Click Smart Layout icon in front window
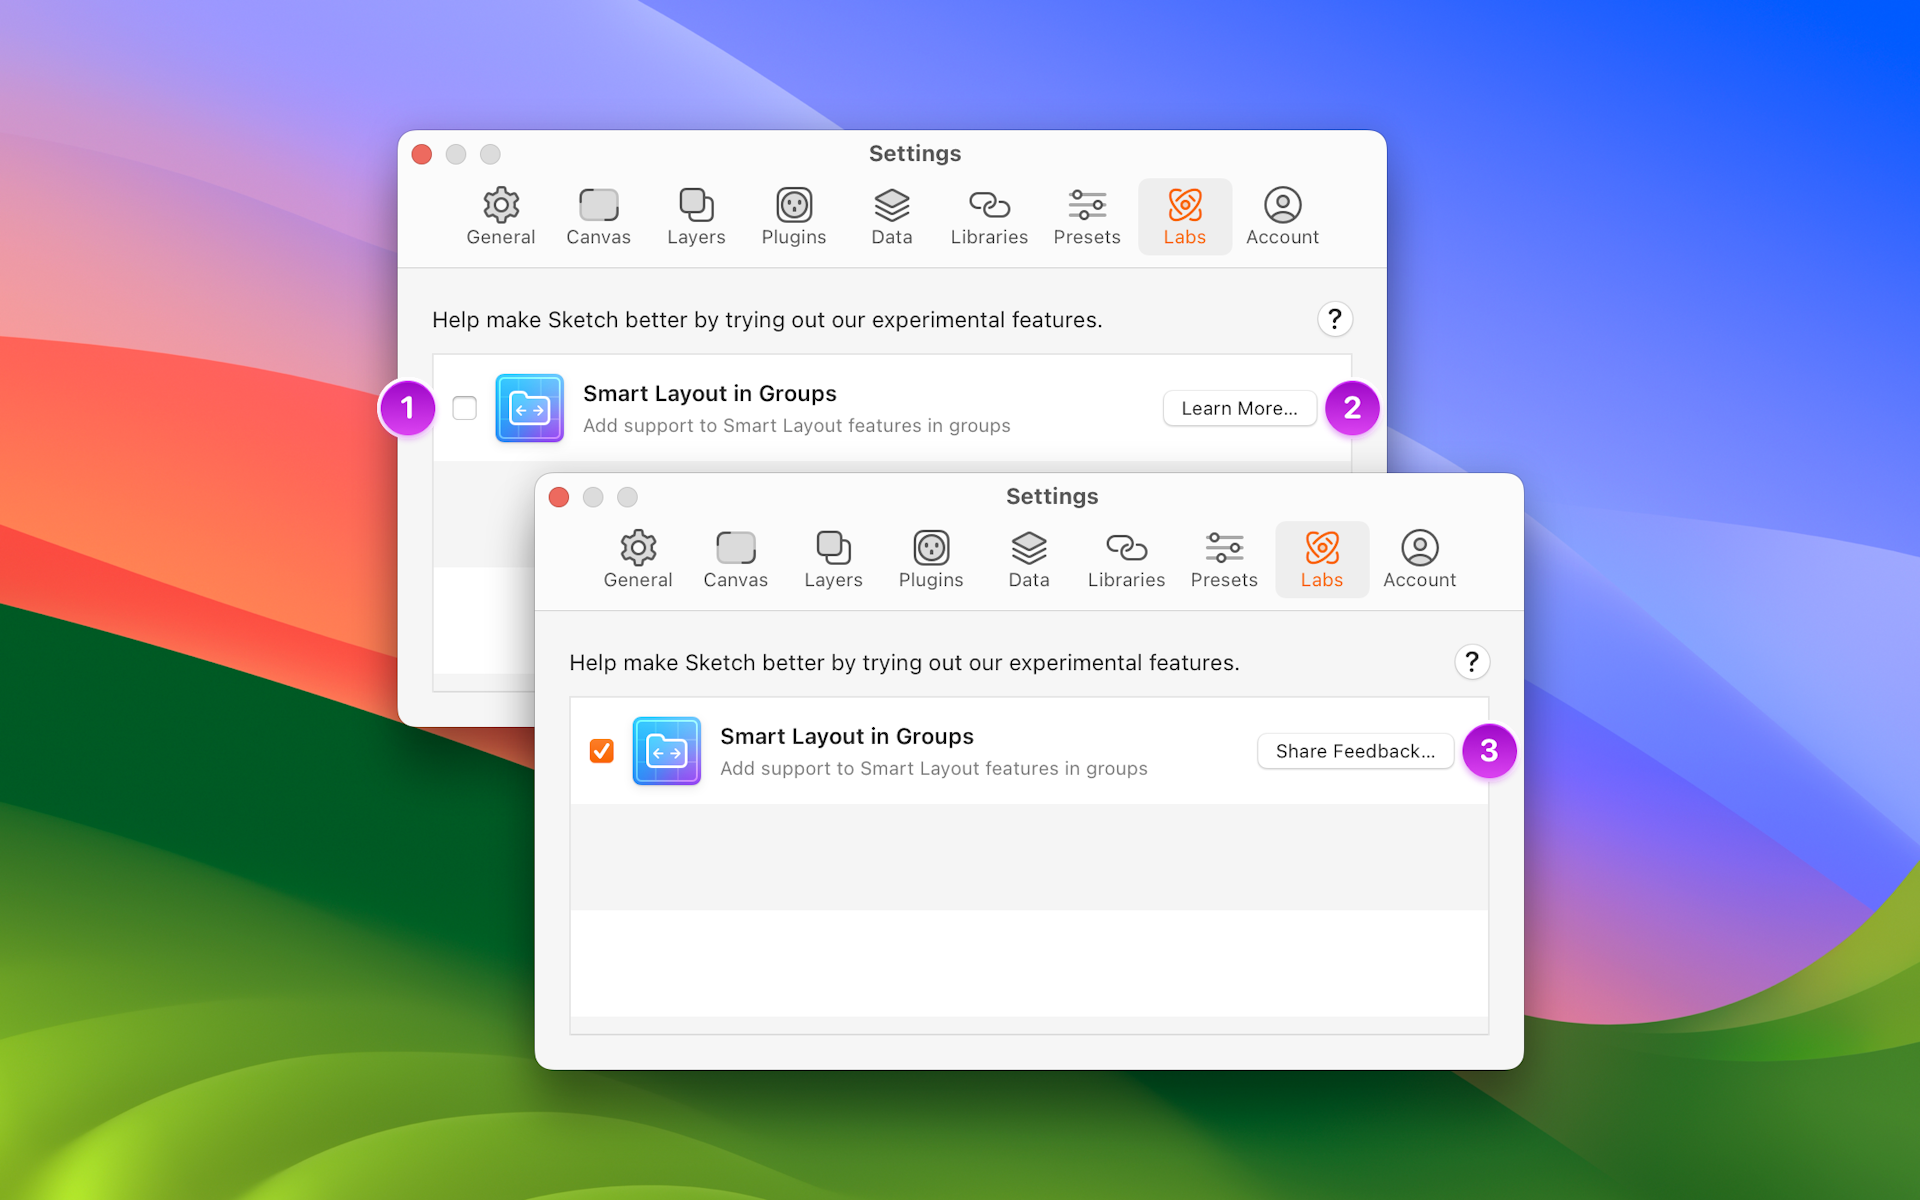The height and width of the screenshot is (1200, 1920). click(667, 751)
